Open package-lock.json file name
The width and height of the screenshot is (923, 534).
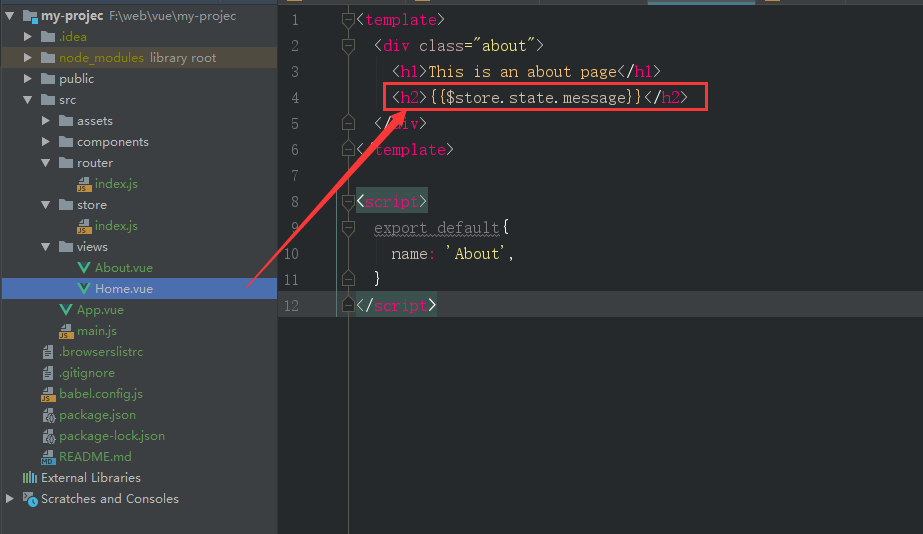112,436
